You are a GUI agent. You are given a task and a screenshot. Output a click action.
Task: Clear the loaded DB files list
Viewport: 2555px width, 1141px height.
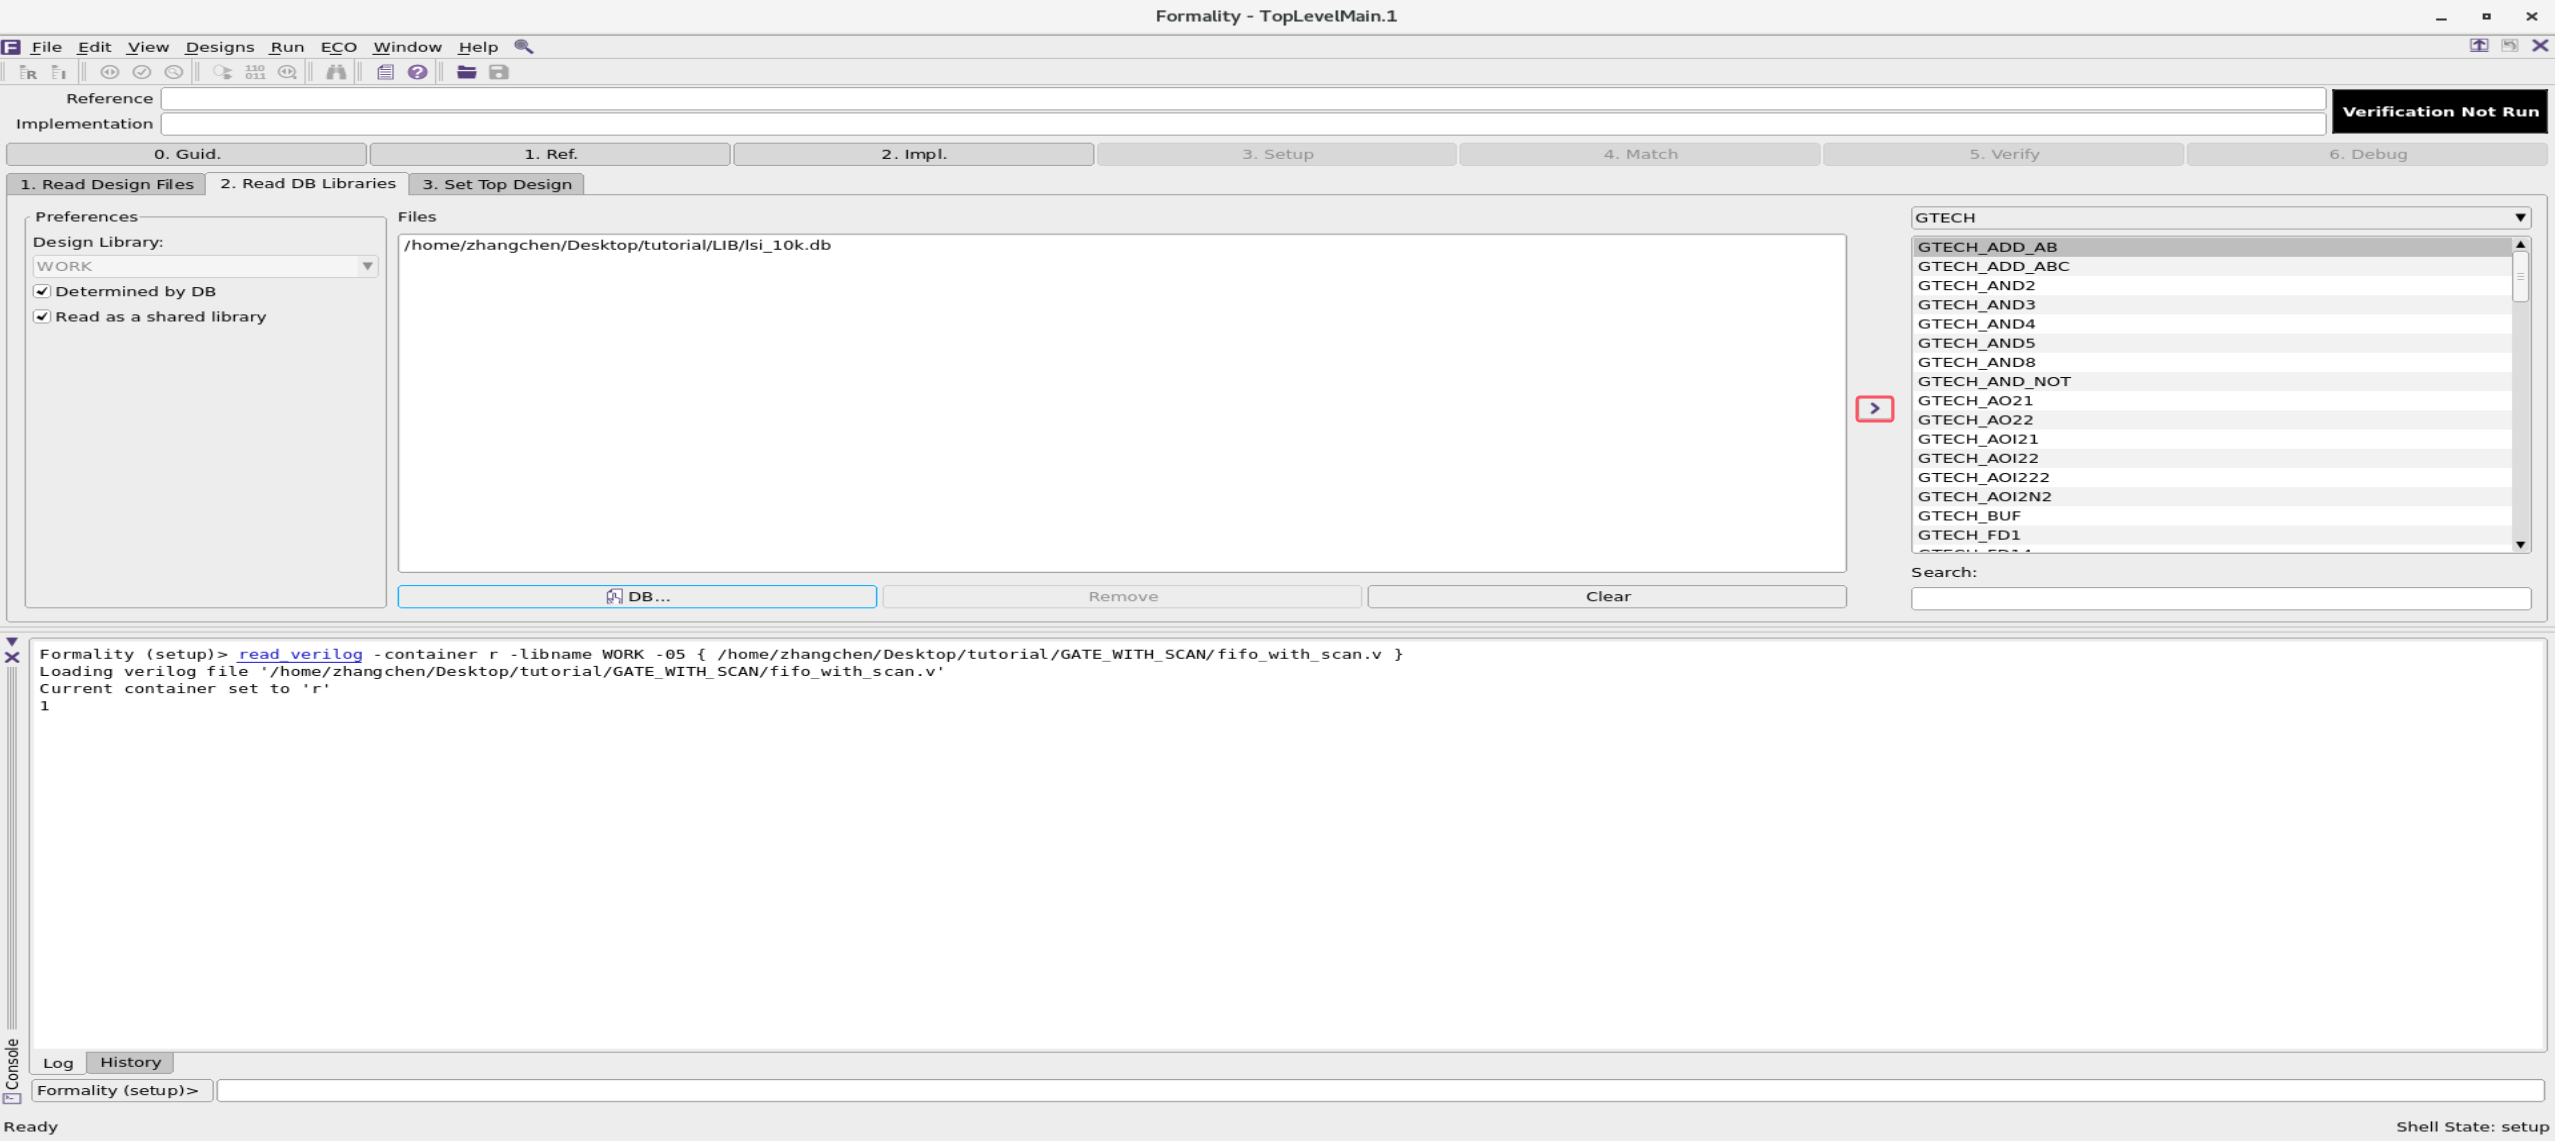(x=1606, y=596)
